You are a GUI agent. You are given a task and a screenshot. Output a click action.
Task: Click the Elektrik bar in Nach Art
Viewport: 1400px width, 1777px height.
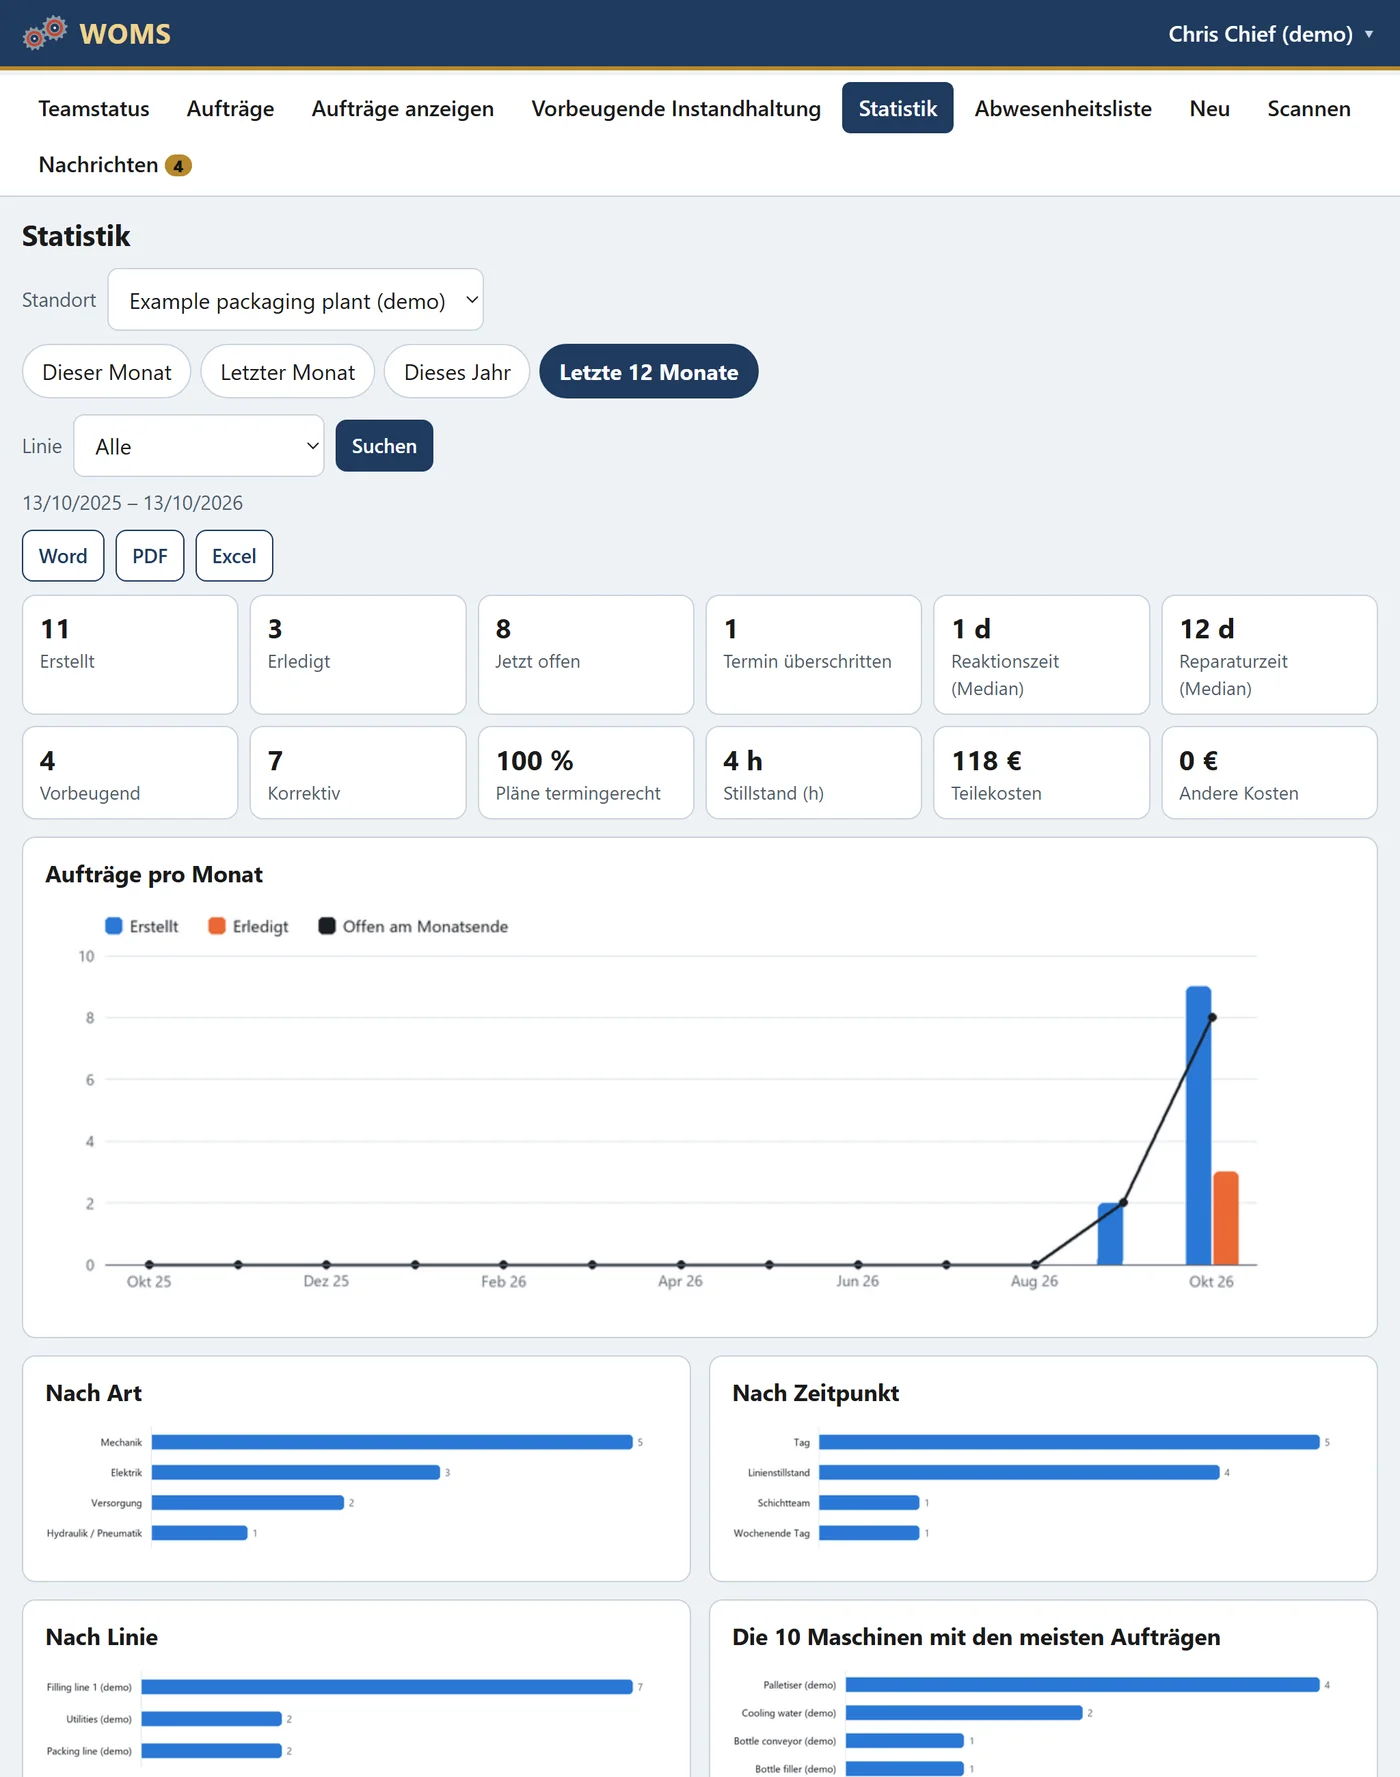click(x=296, y=1472)
